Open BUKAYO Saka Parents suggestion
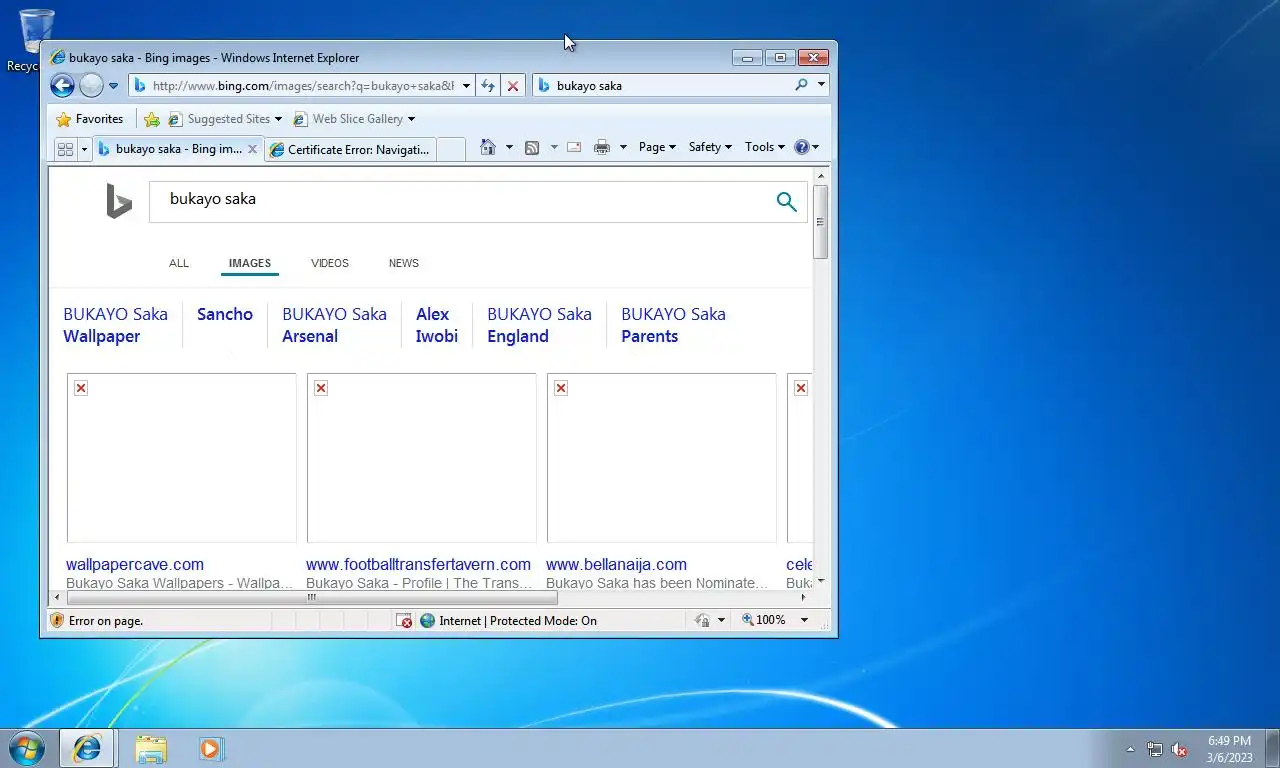The width and height of the screenshot is (1280, 768). coord(673,325)
